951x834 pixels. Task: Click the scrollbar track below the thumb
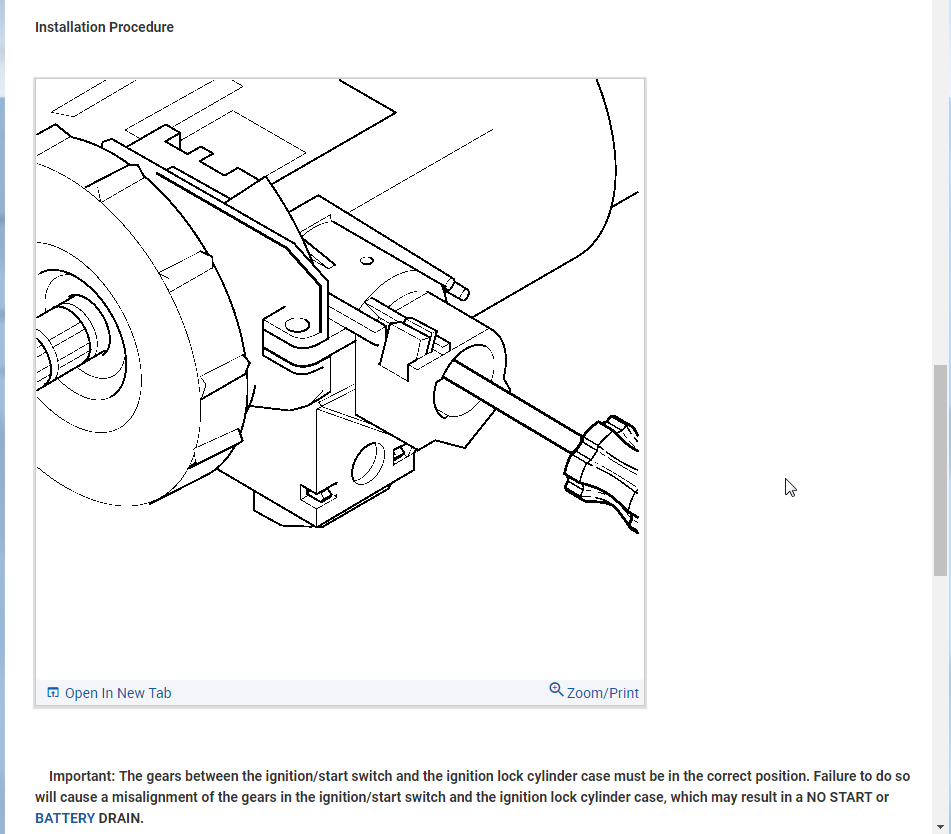(940, 698)
